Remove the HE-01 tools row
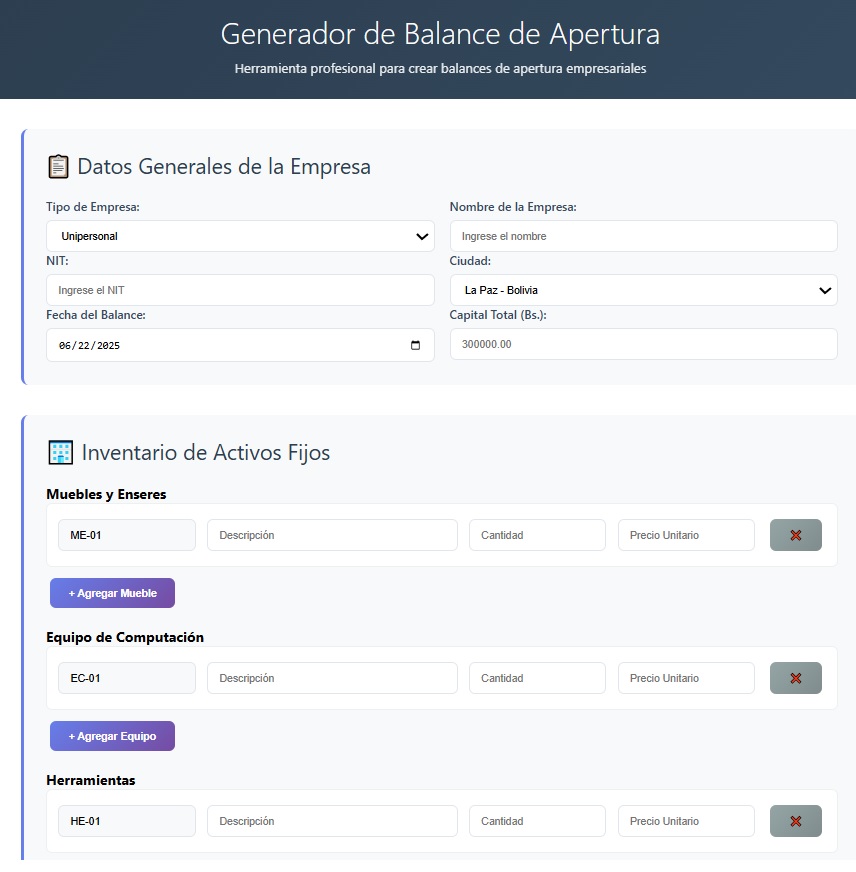Image resolution: width=856 pixels, height=872 pixels. 795,821
